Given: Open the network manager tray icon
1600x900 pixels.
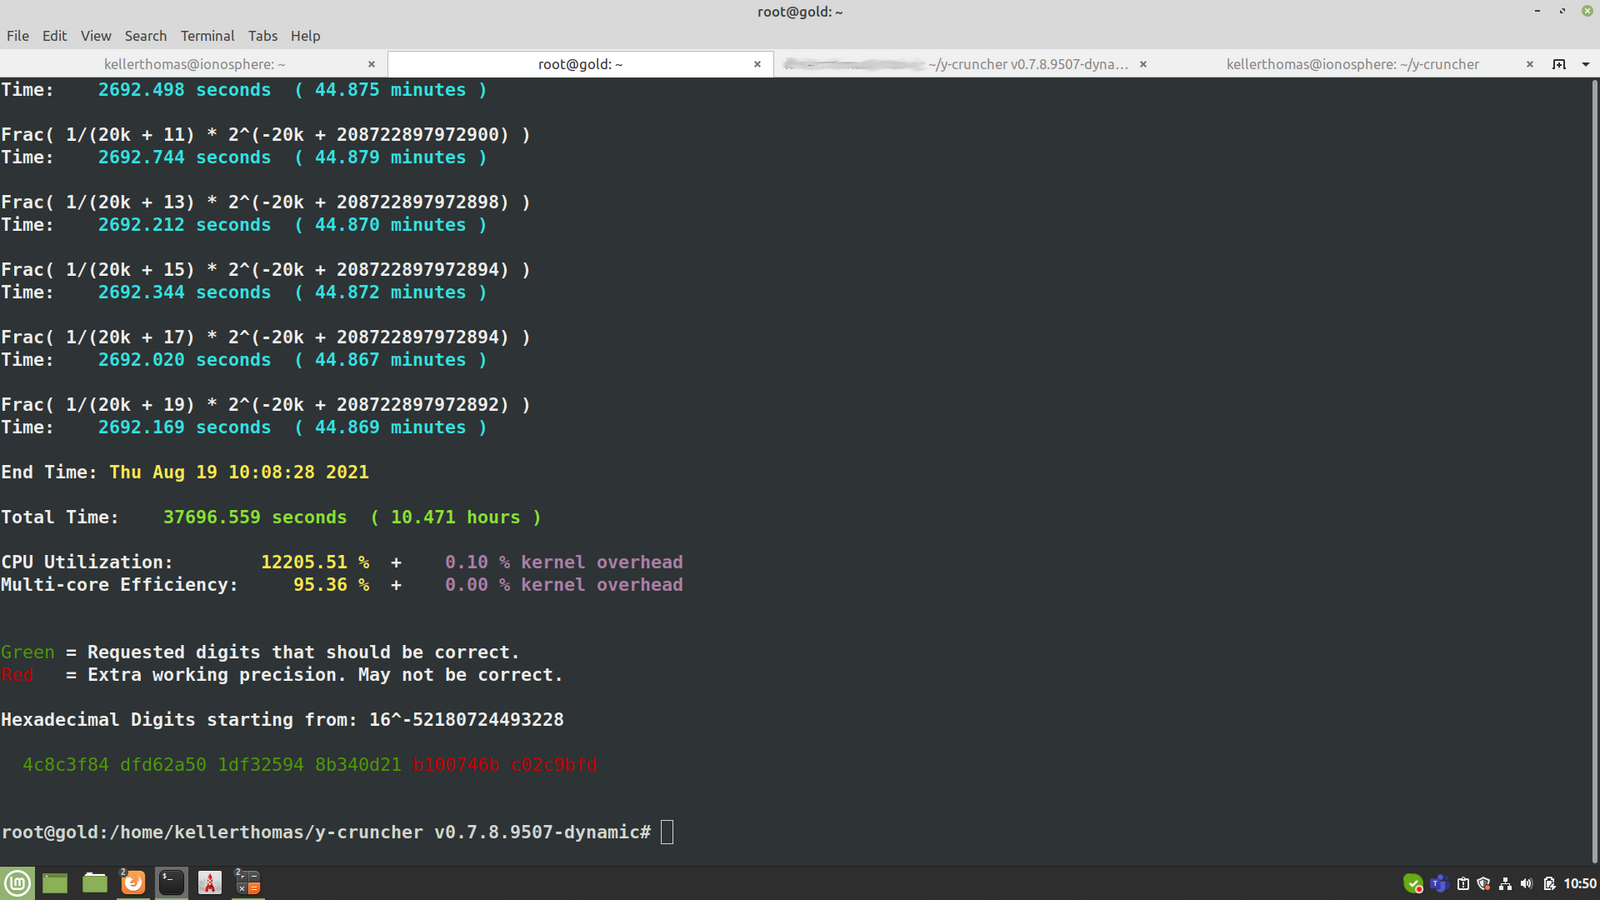Looking at the screenshot, I should click(1505, 884).
